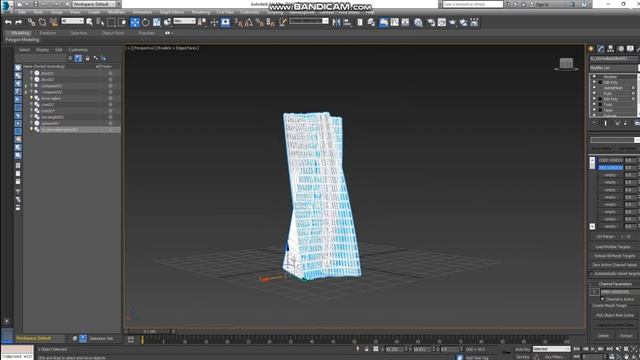This screenshot has height=360, width=640.
Task: Toggle Window/Crossing selection mode
Action: [122, 22]
